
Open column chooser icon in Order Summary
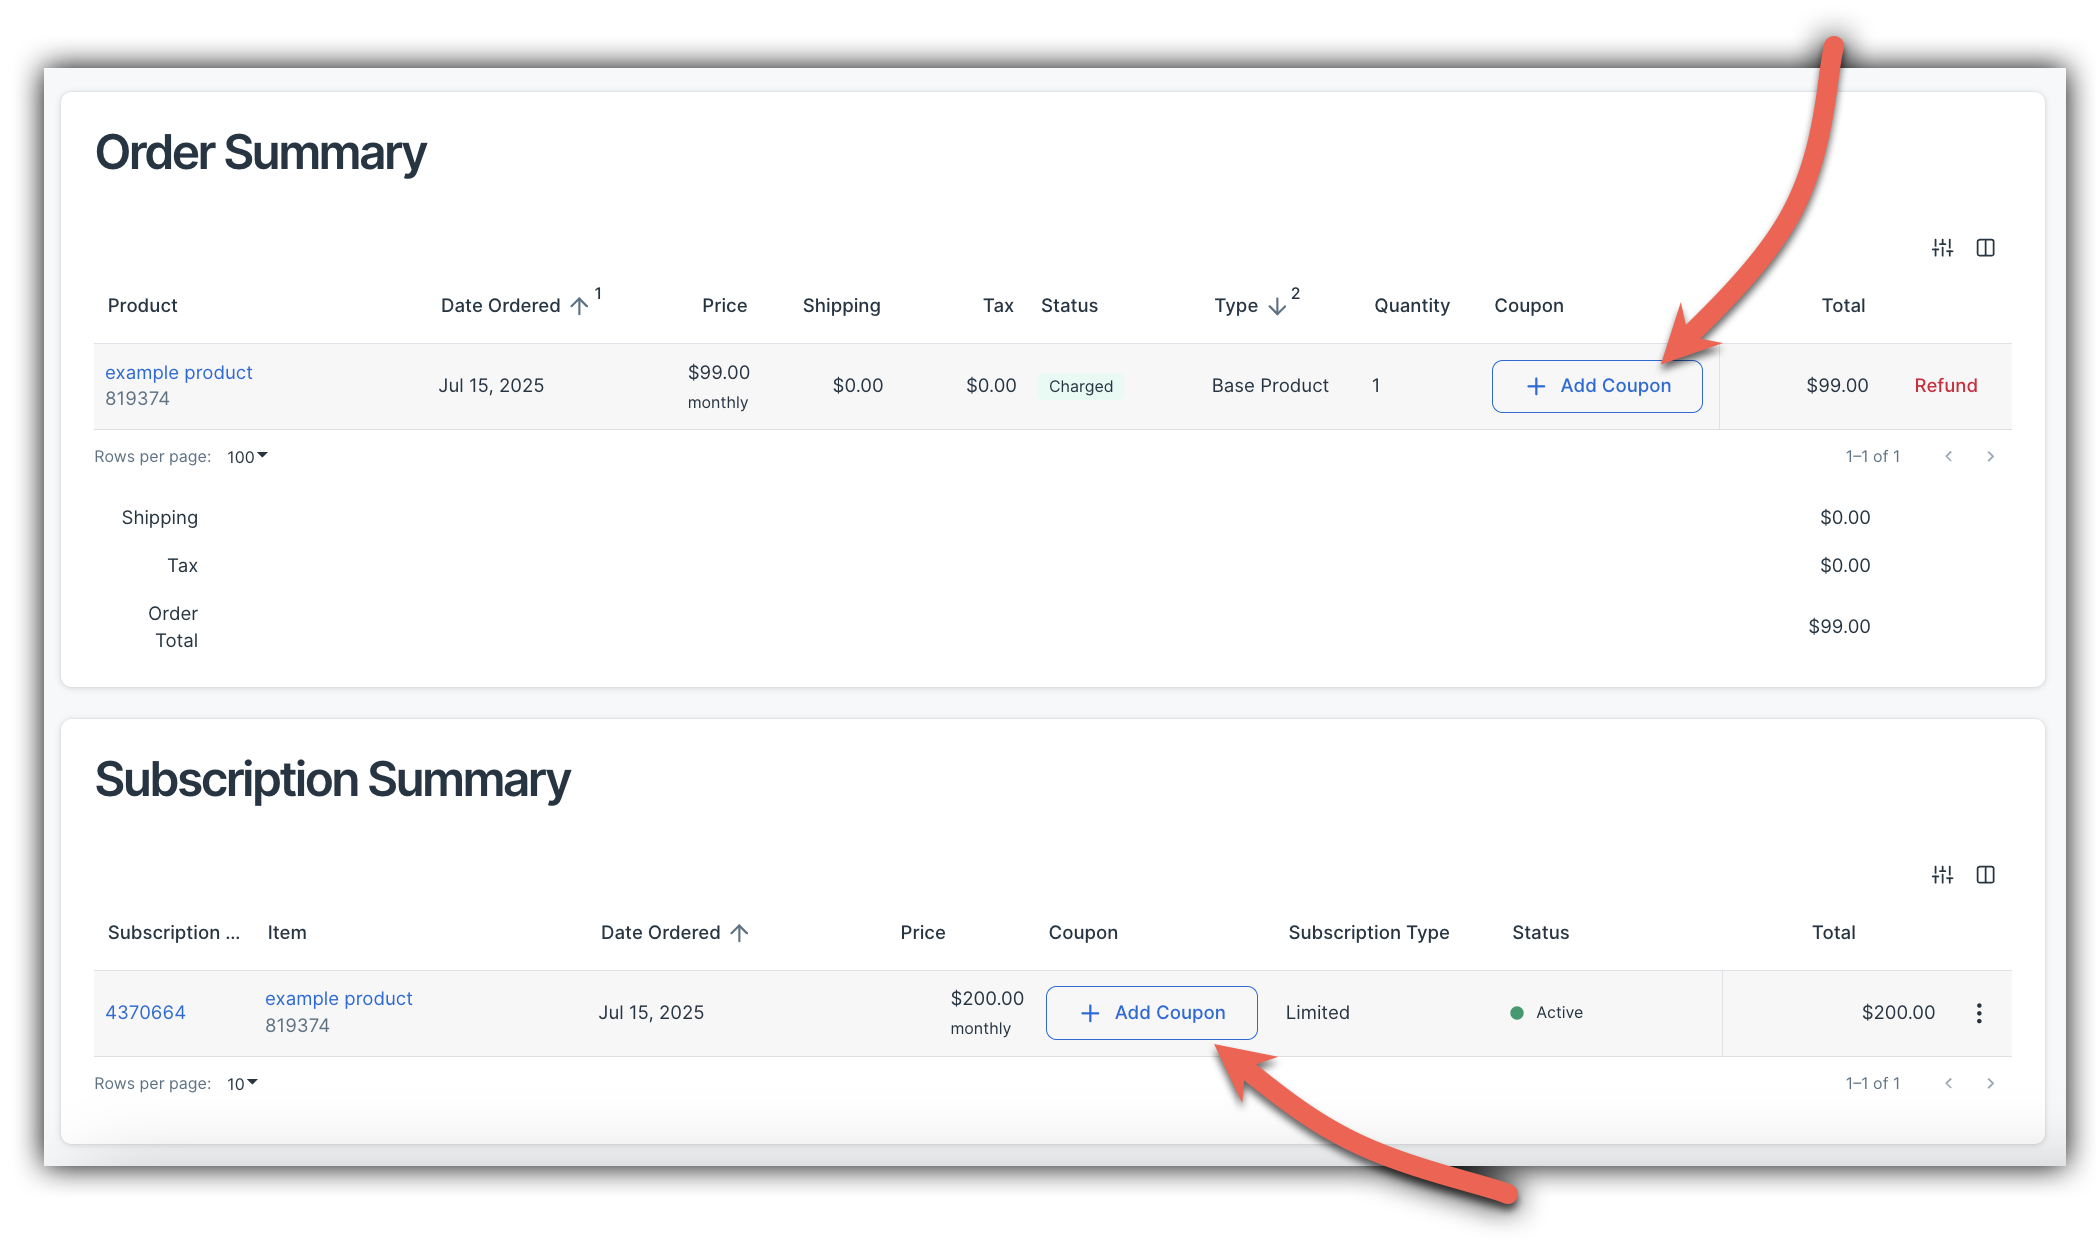click(x=1986, y=248)
